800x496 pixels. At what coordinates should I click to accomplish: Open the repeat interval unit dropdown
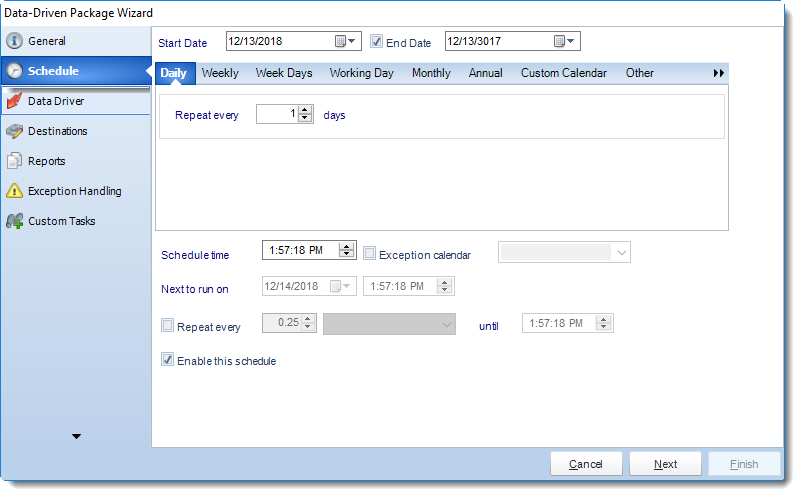click(x=389, y=324)
